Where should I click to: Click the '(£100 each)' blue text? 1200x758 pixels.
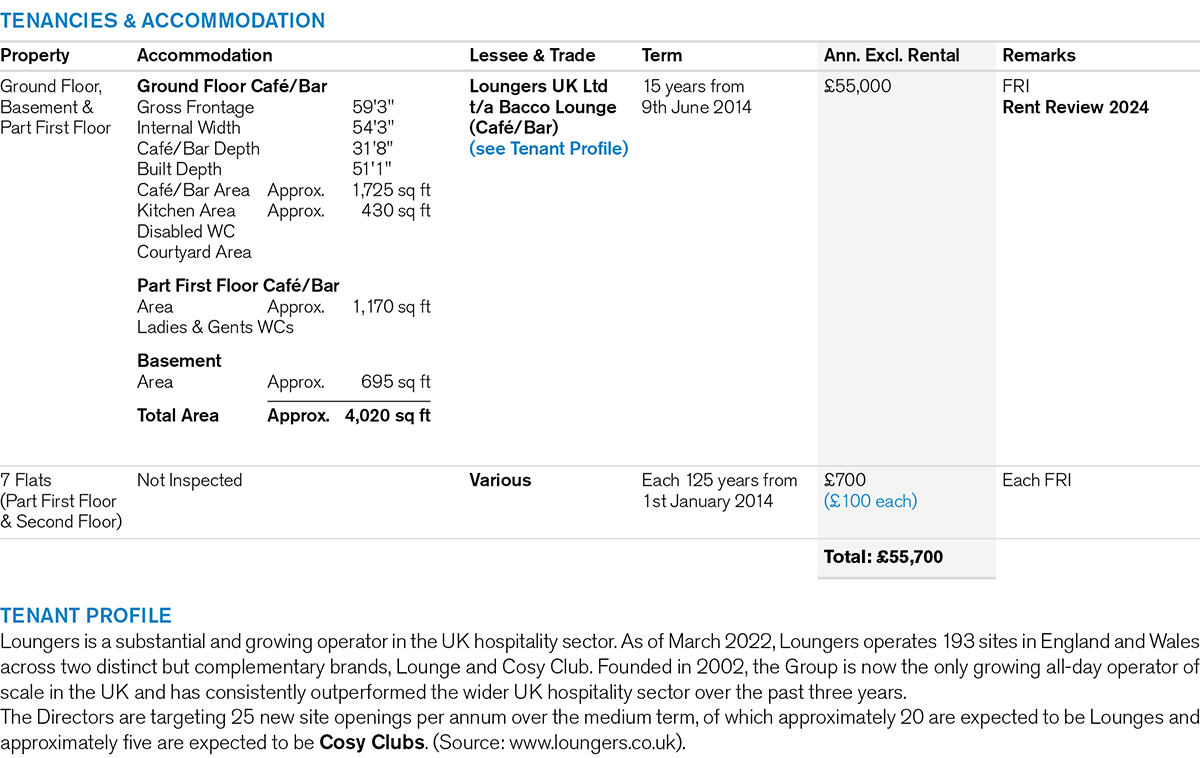click(x=870, y=501)
